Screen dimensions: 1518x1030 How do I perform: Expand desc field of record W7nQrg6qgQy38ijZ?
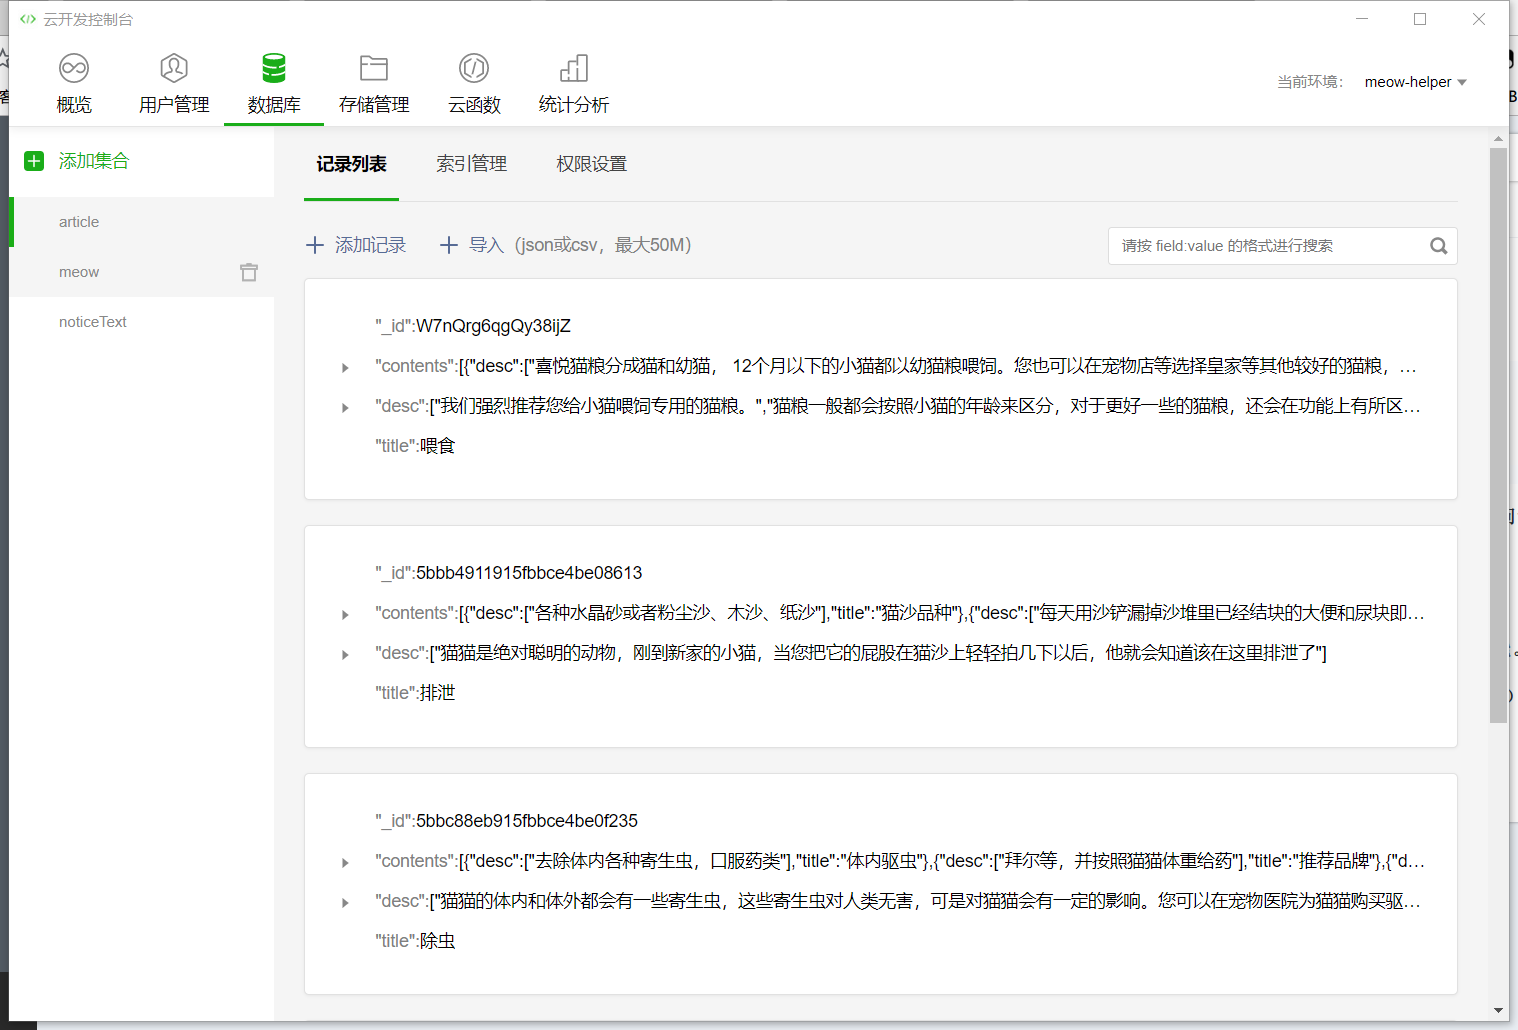(345, 408)
